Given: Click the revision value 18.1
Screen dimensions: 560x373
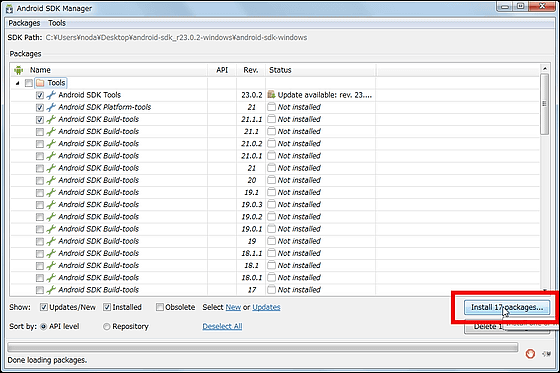Looking at the screenshot, I should point(251,265).
